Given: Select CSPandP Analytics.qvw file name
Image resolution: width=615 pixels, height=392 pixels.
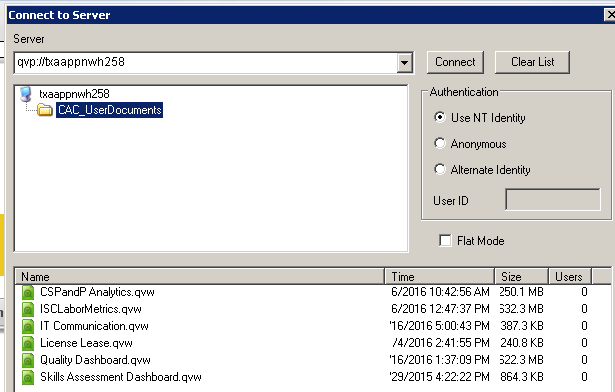Looking at the screenshot, I should (x=97, y=292).
